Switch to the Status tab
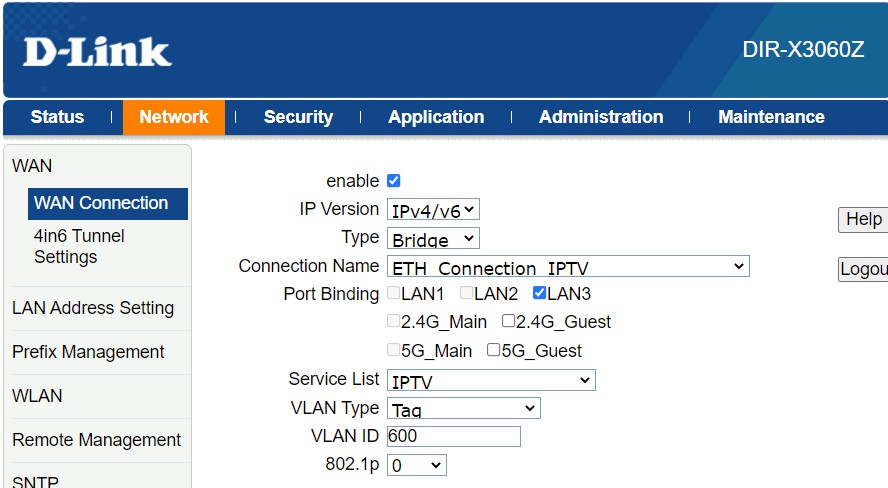The image size is (888, 488). (x=57, y=117)
